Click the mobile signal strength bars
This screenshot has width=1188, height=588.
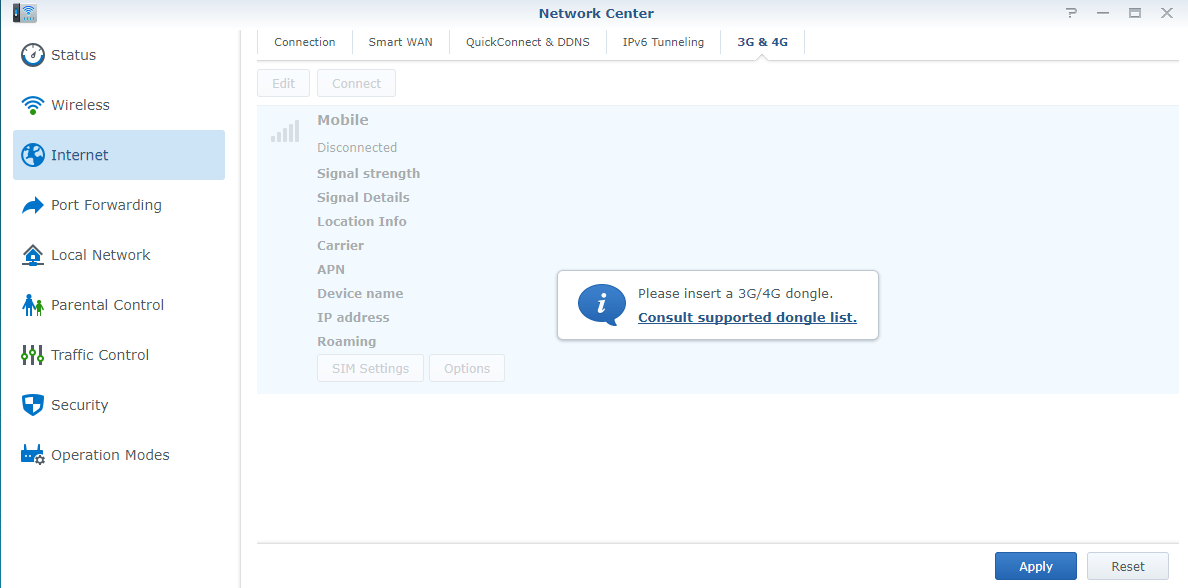pyautogui.click(x=285, y=132)
